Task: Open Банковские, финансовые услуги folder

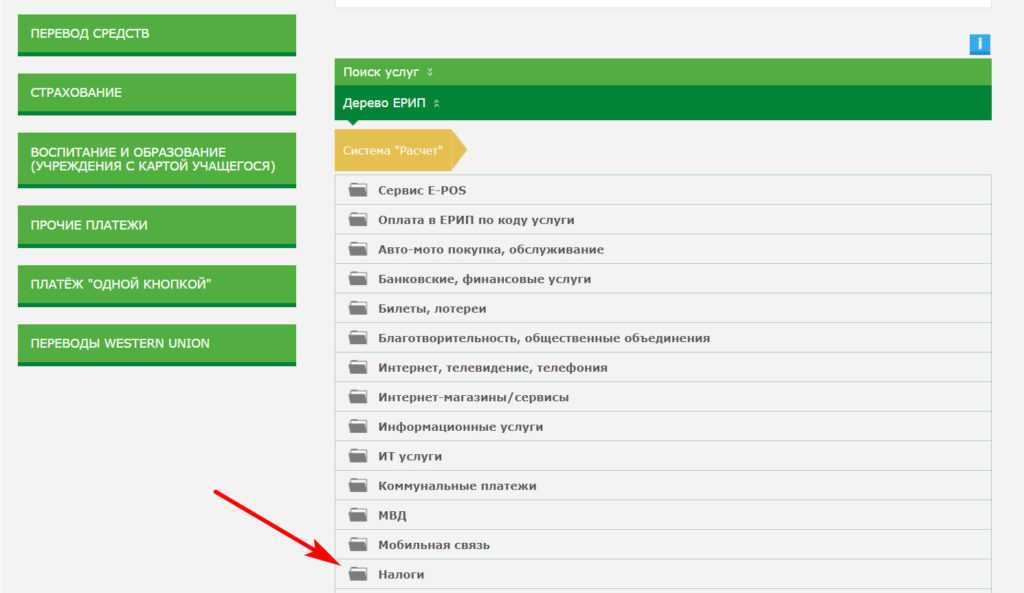Action: (x=484, y=279)
